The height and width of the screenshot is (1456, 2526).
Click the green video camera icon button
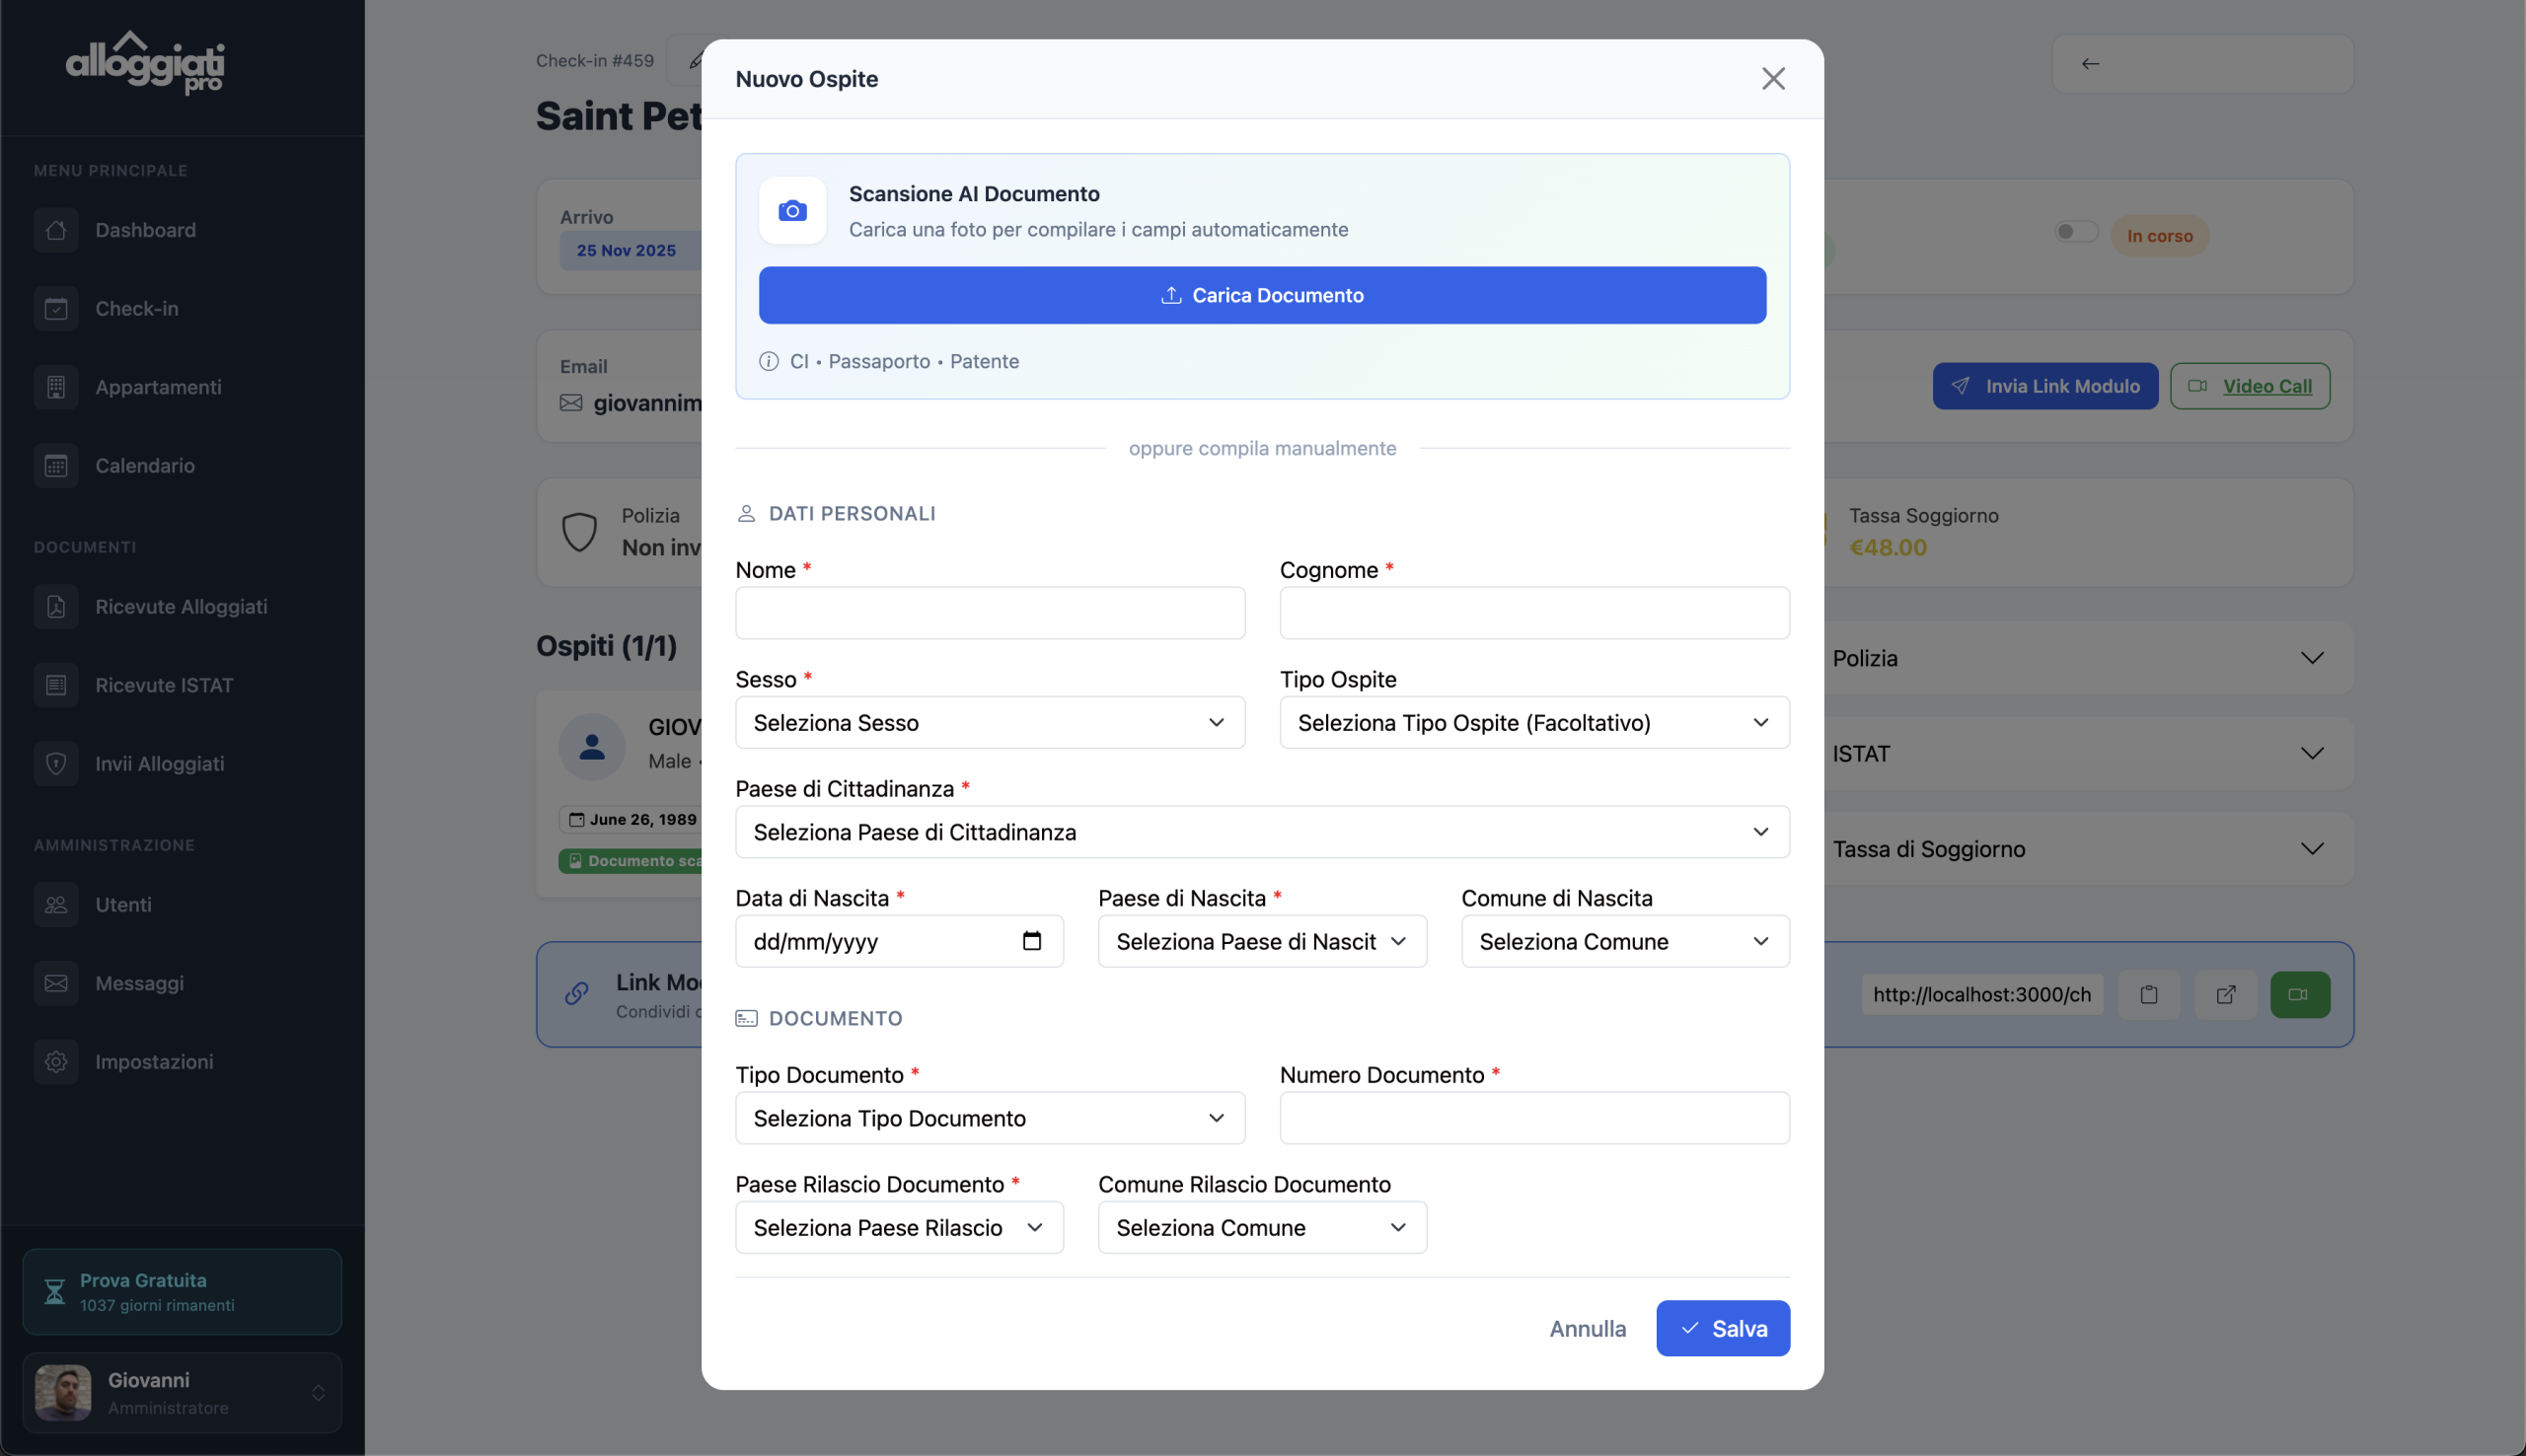pyautogui.click(x=2299, y=994)
